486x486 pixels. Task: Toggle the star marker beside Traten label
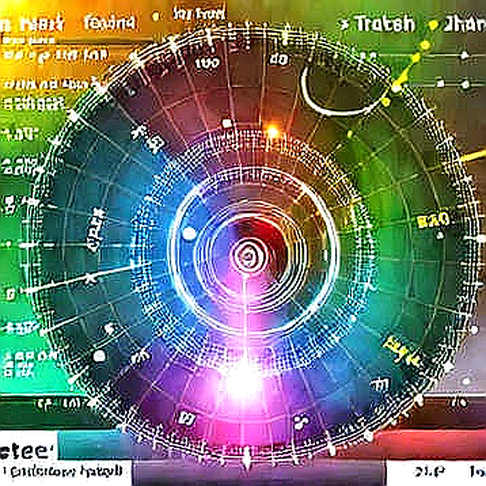click(x=345, y=24)
